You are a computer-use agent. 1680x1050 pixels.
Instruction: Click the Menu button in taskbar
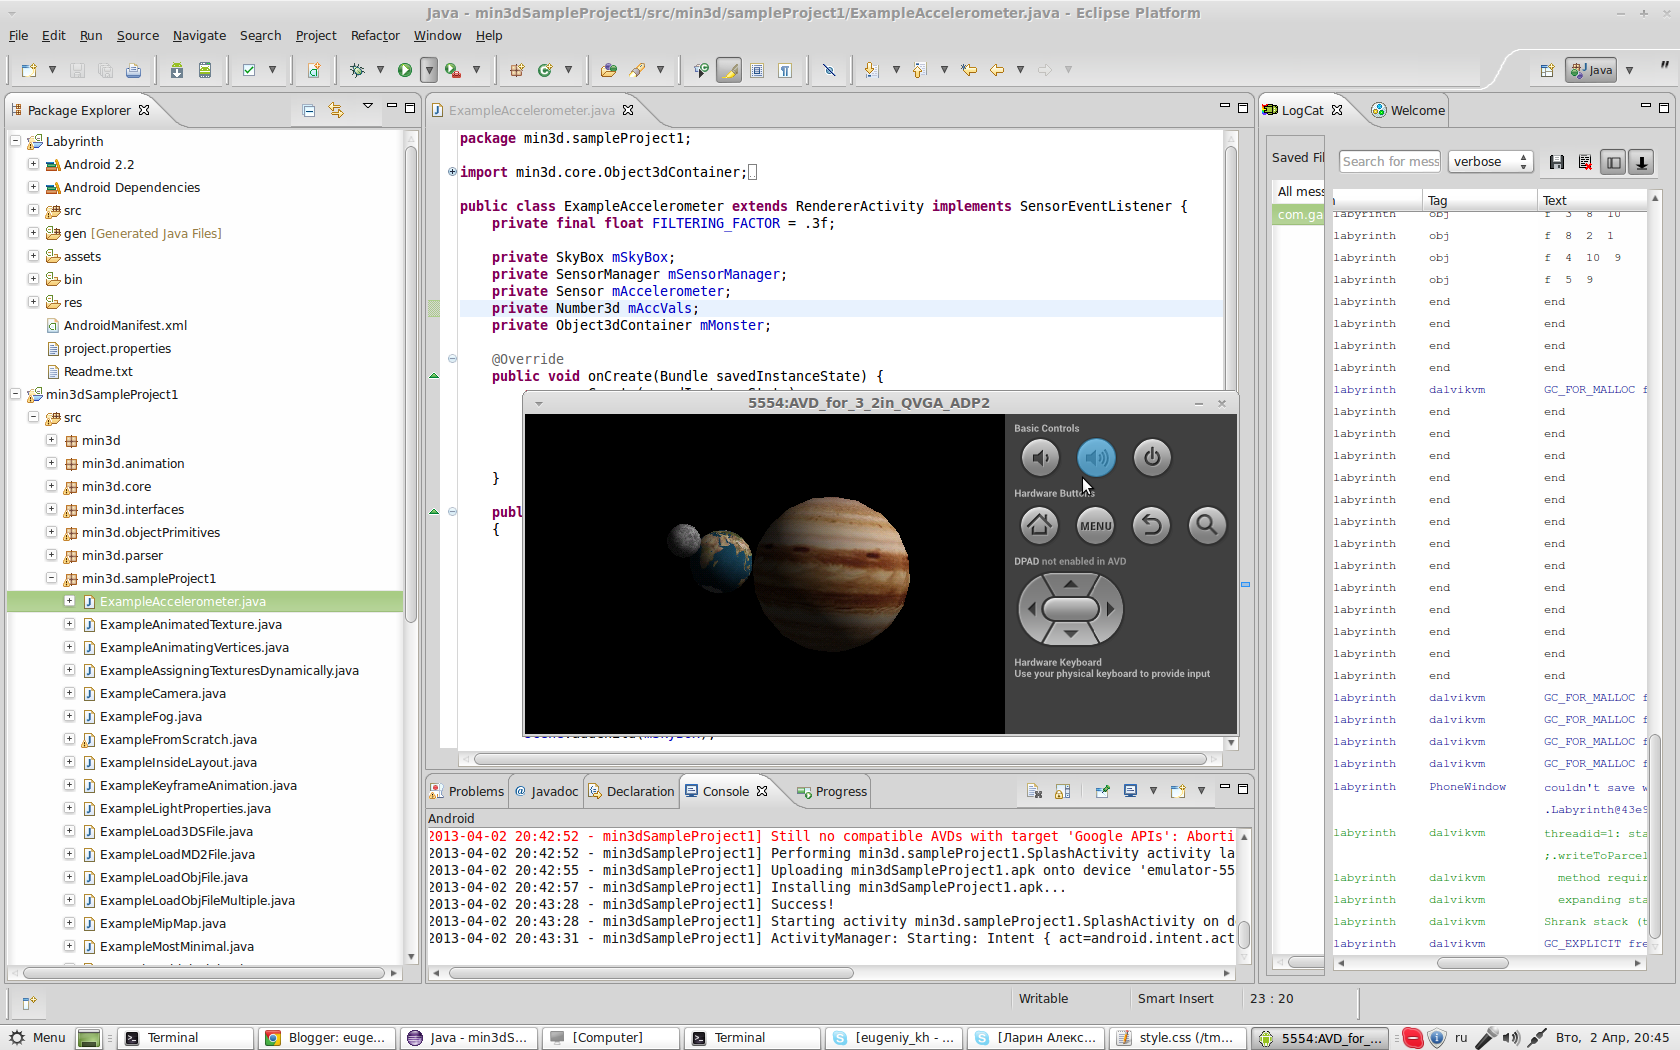37,1038
